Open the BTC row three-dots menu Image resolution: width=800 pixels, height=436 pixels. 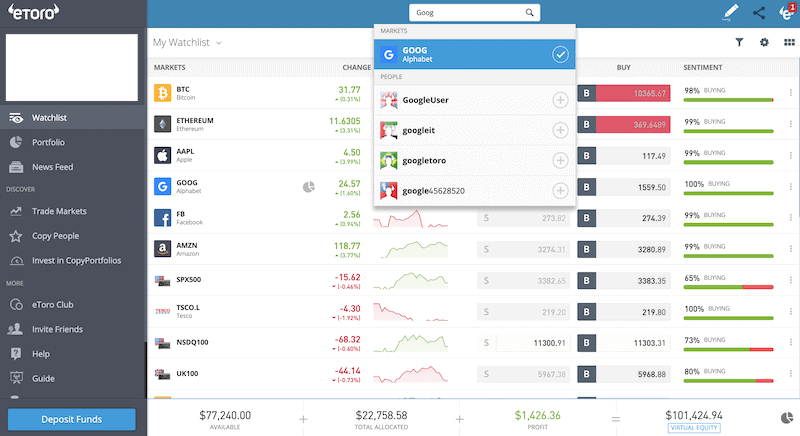tap(790, 93)
